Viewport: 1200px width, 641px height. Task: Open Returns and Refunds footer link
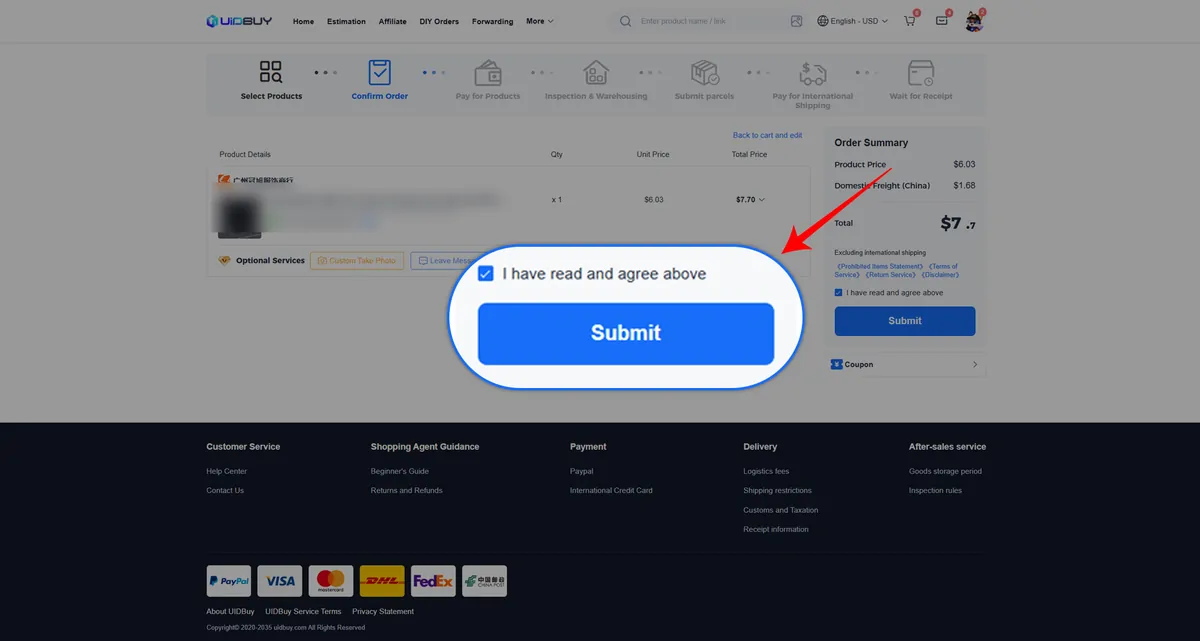(407, 490)
